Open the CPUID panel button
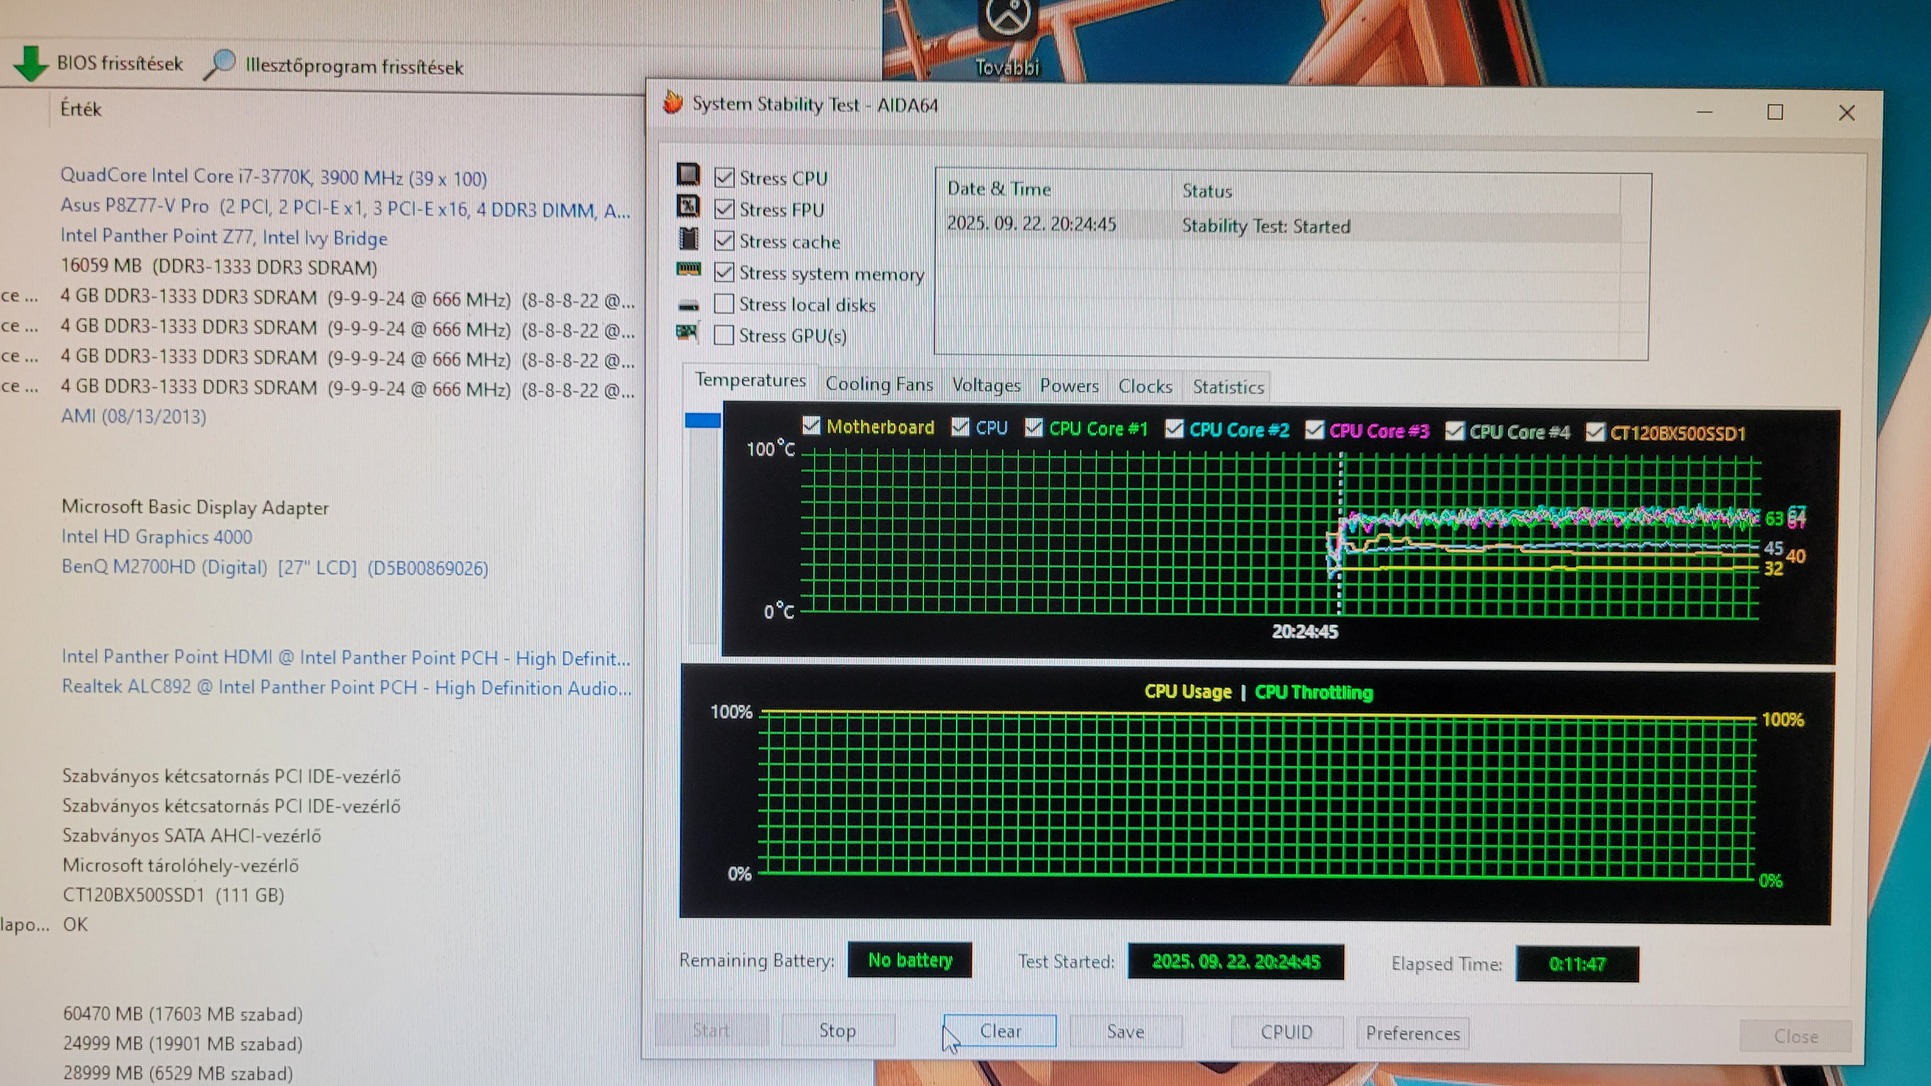 pos(1286,1032)
